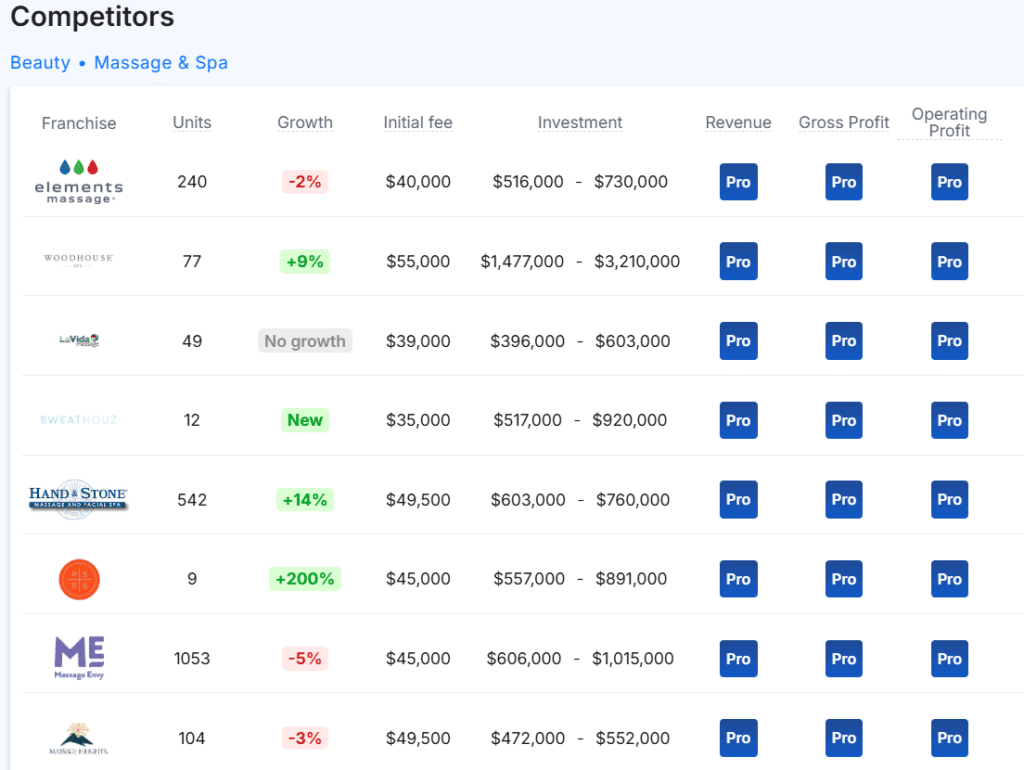The width and height of the screenshot is (1024, 770).
Task: Select the $1,015,000 investment maximum
Action: [633, 658]
